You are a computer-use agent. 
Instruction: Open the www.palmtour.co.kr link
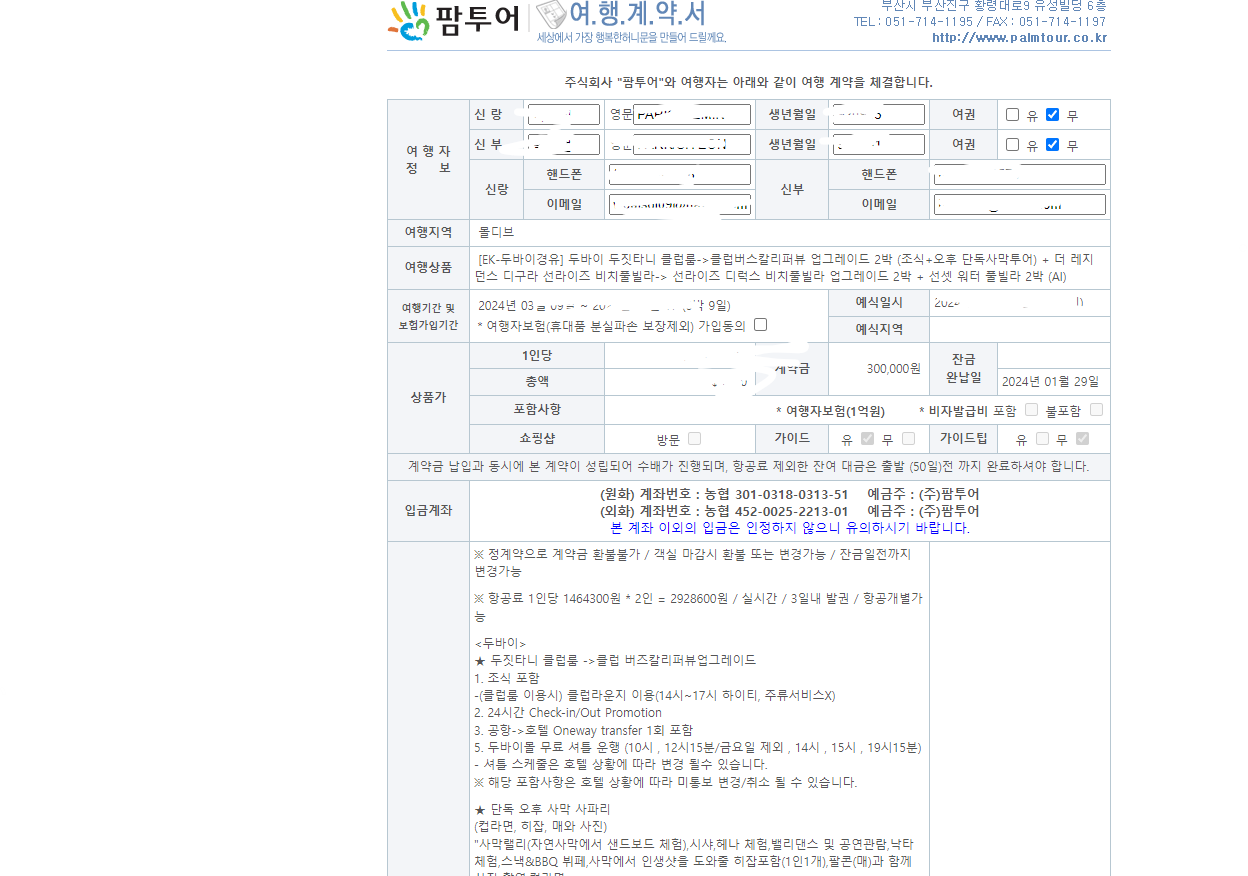pyautogui.click(x=1019, y=38)
